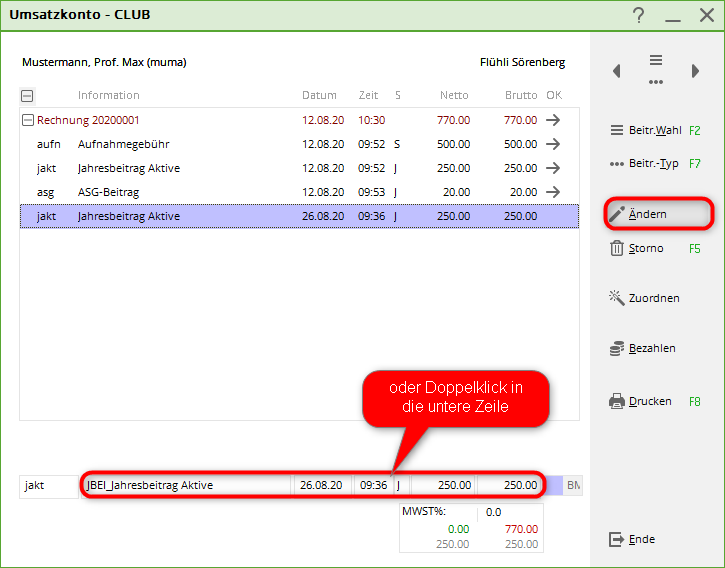Click the Ändern pencil button
The image size is (725, 568).
(x=657, y=214)
